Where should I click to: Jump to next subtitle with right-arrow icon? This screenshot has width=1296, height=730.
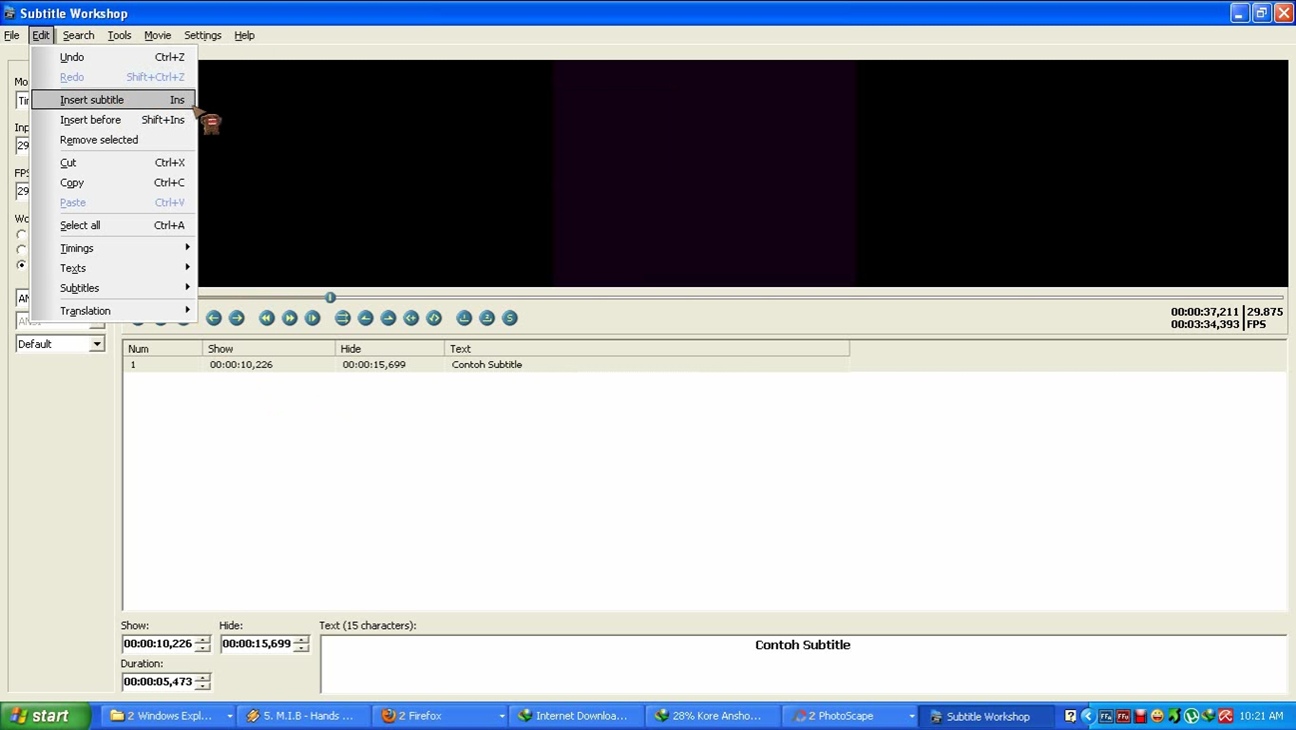pyautogui.click(x=237, y=318)
